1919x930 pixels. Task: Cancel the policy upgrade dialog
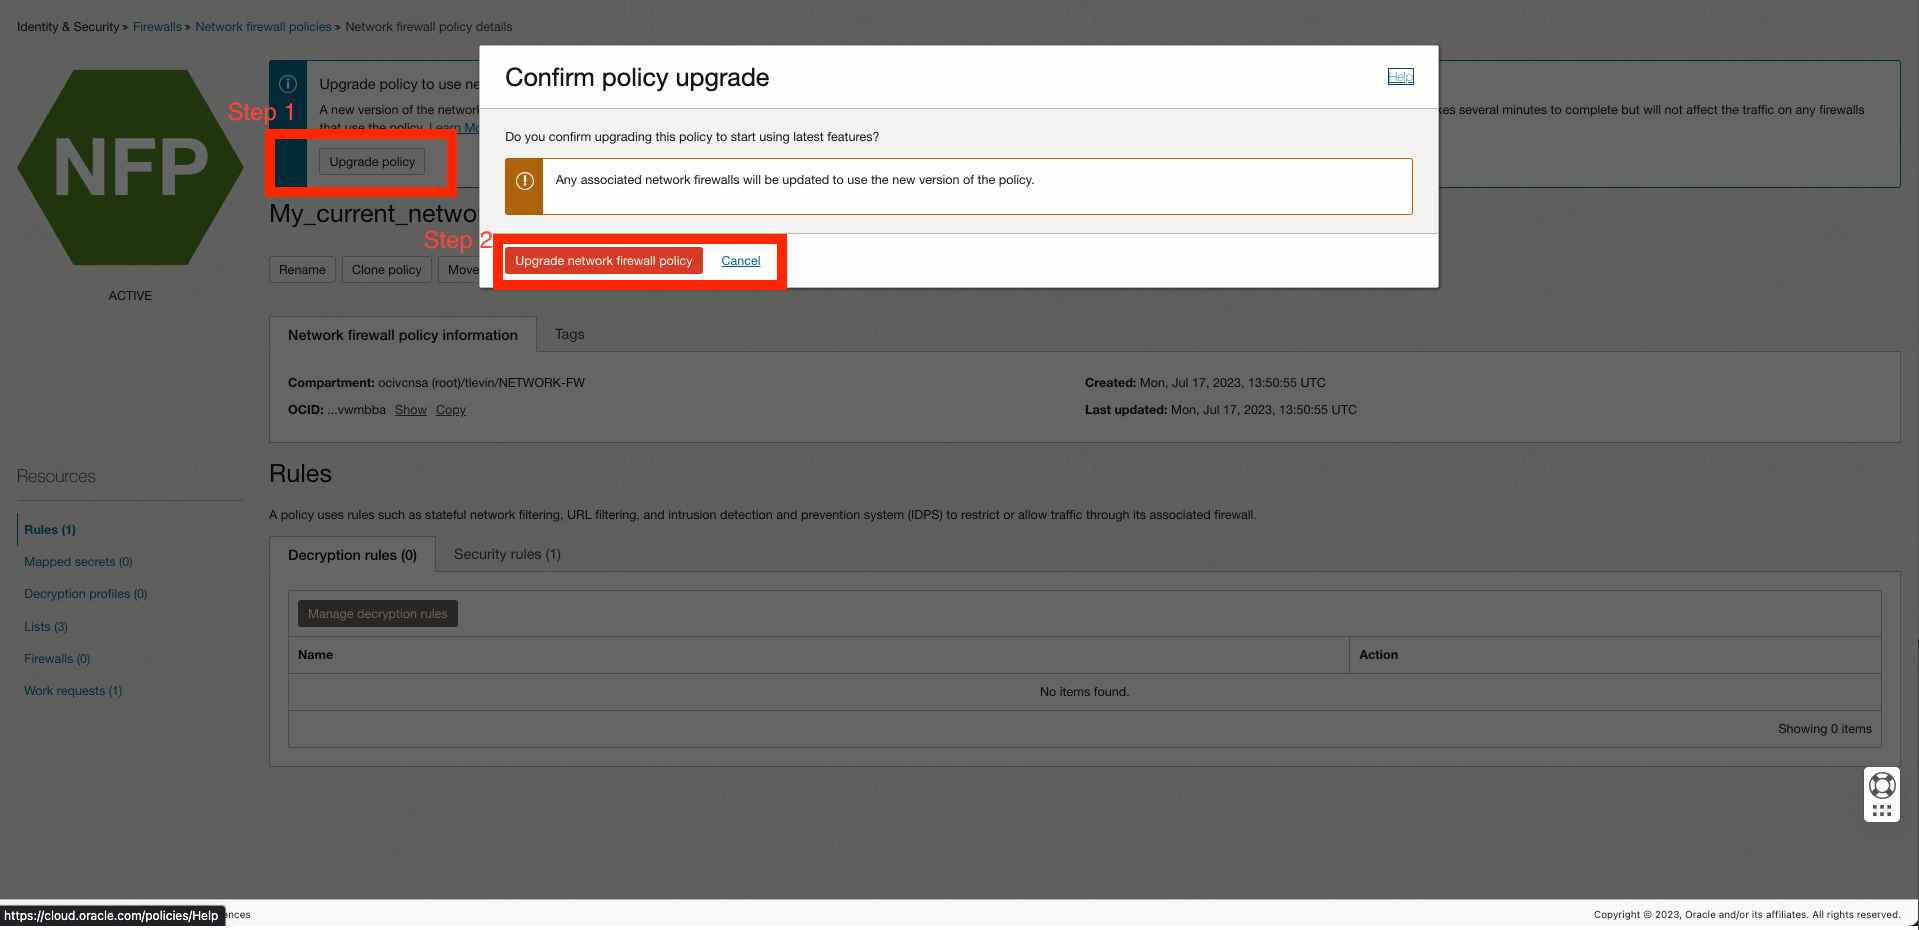(x=740, y=260)
